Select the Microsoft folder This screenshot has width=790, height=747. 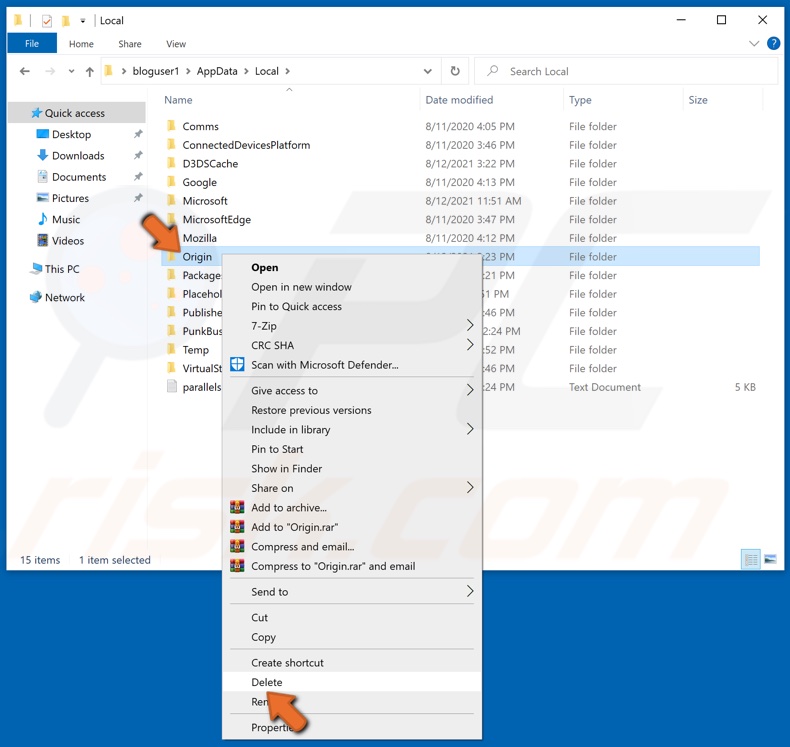click(205, 201)
